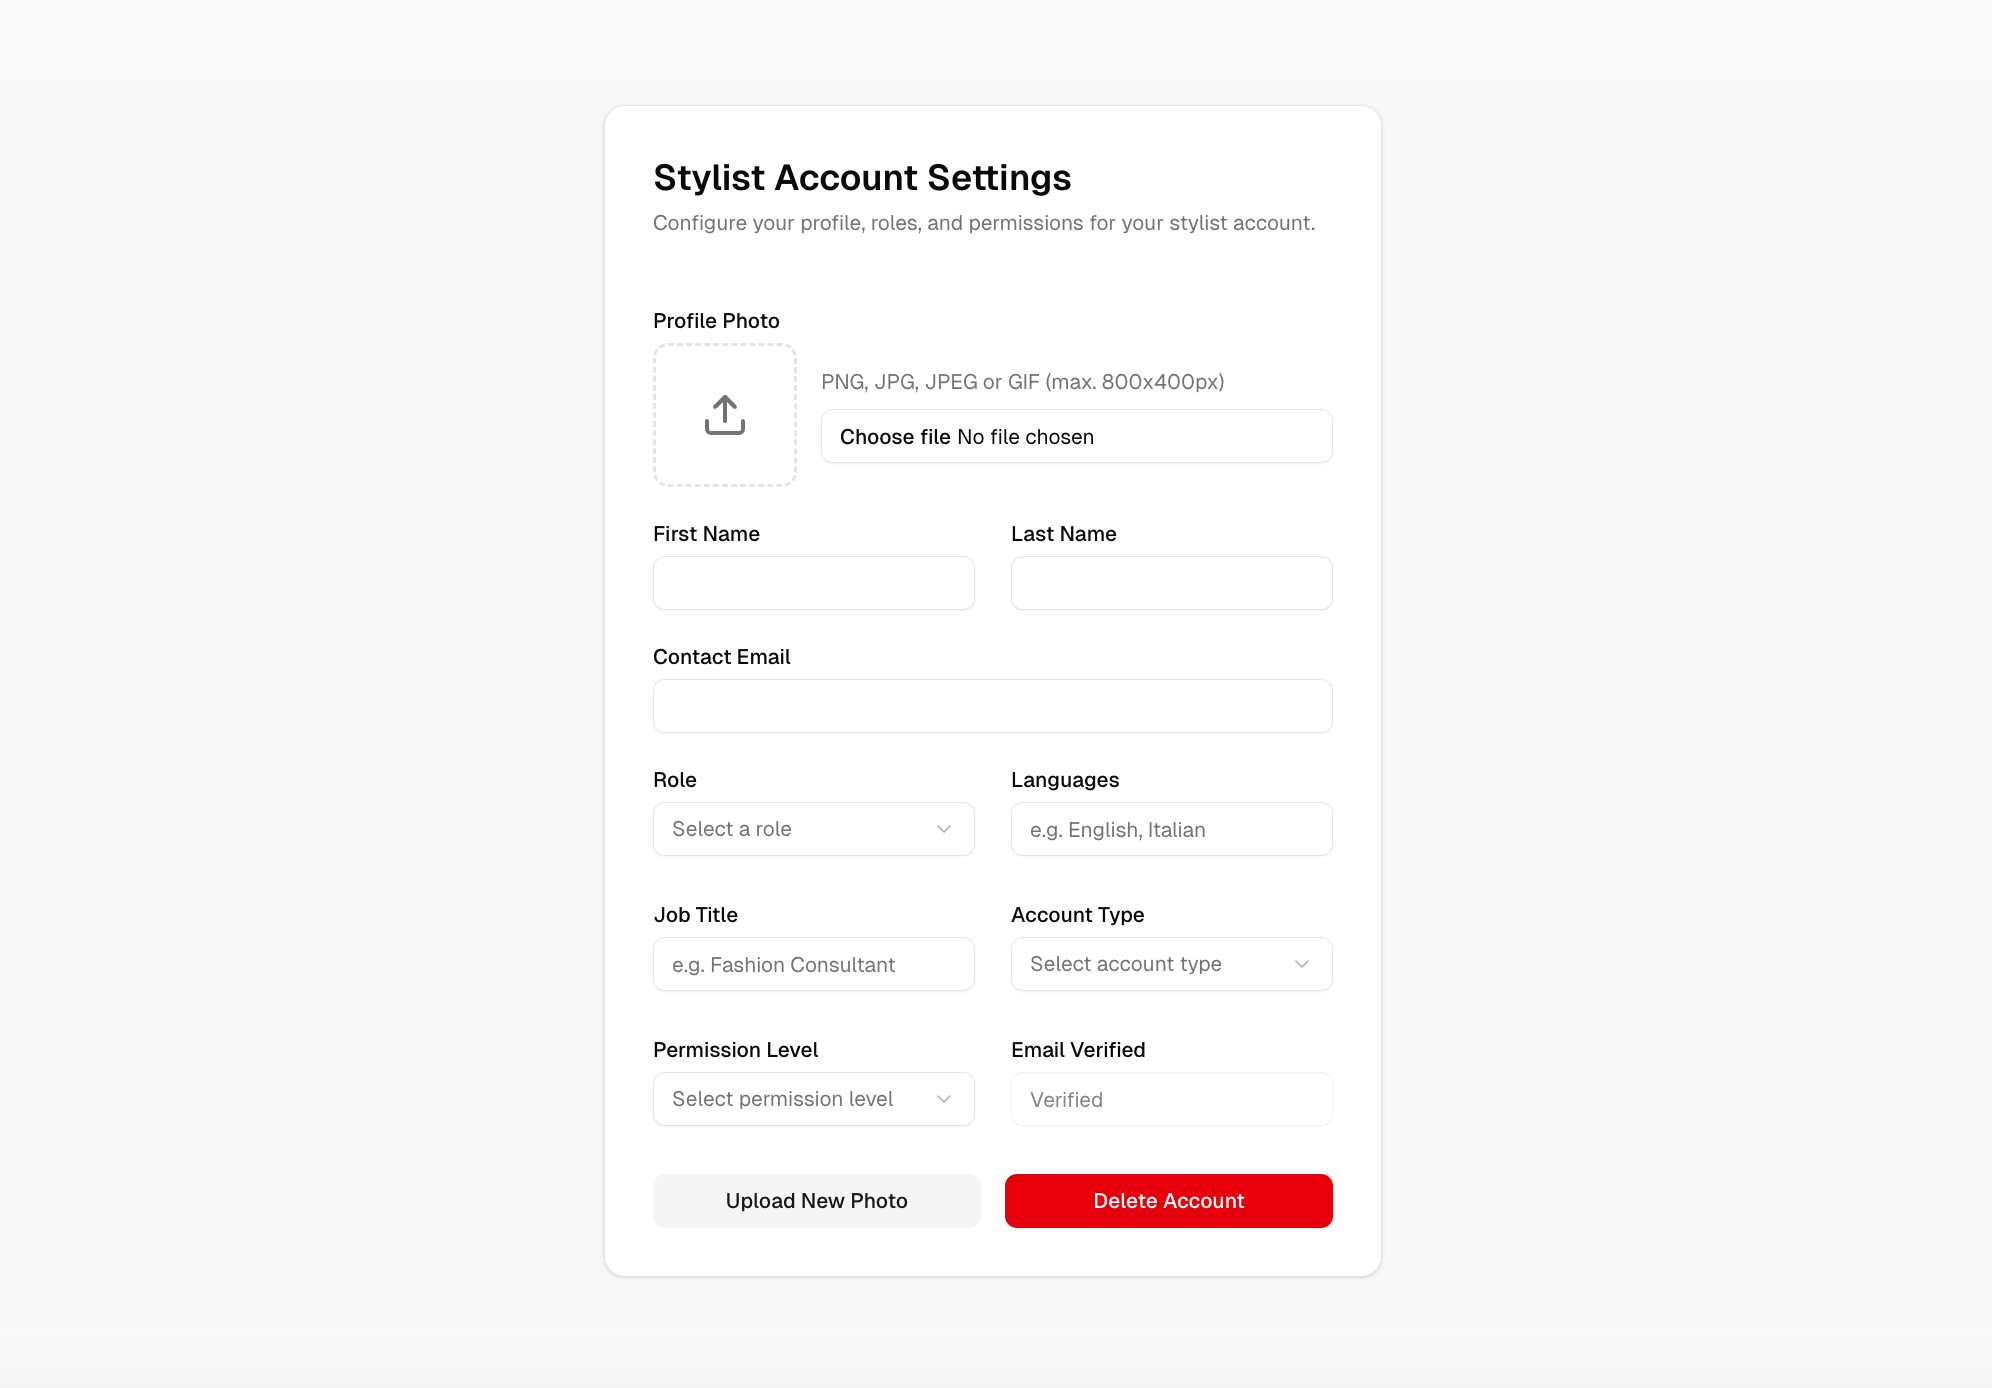Viewport: 1992px width, 1388px height.
Task: Open the 'Select account type' dropdown
Action: tap(1170, 964)
